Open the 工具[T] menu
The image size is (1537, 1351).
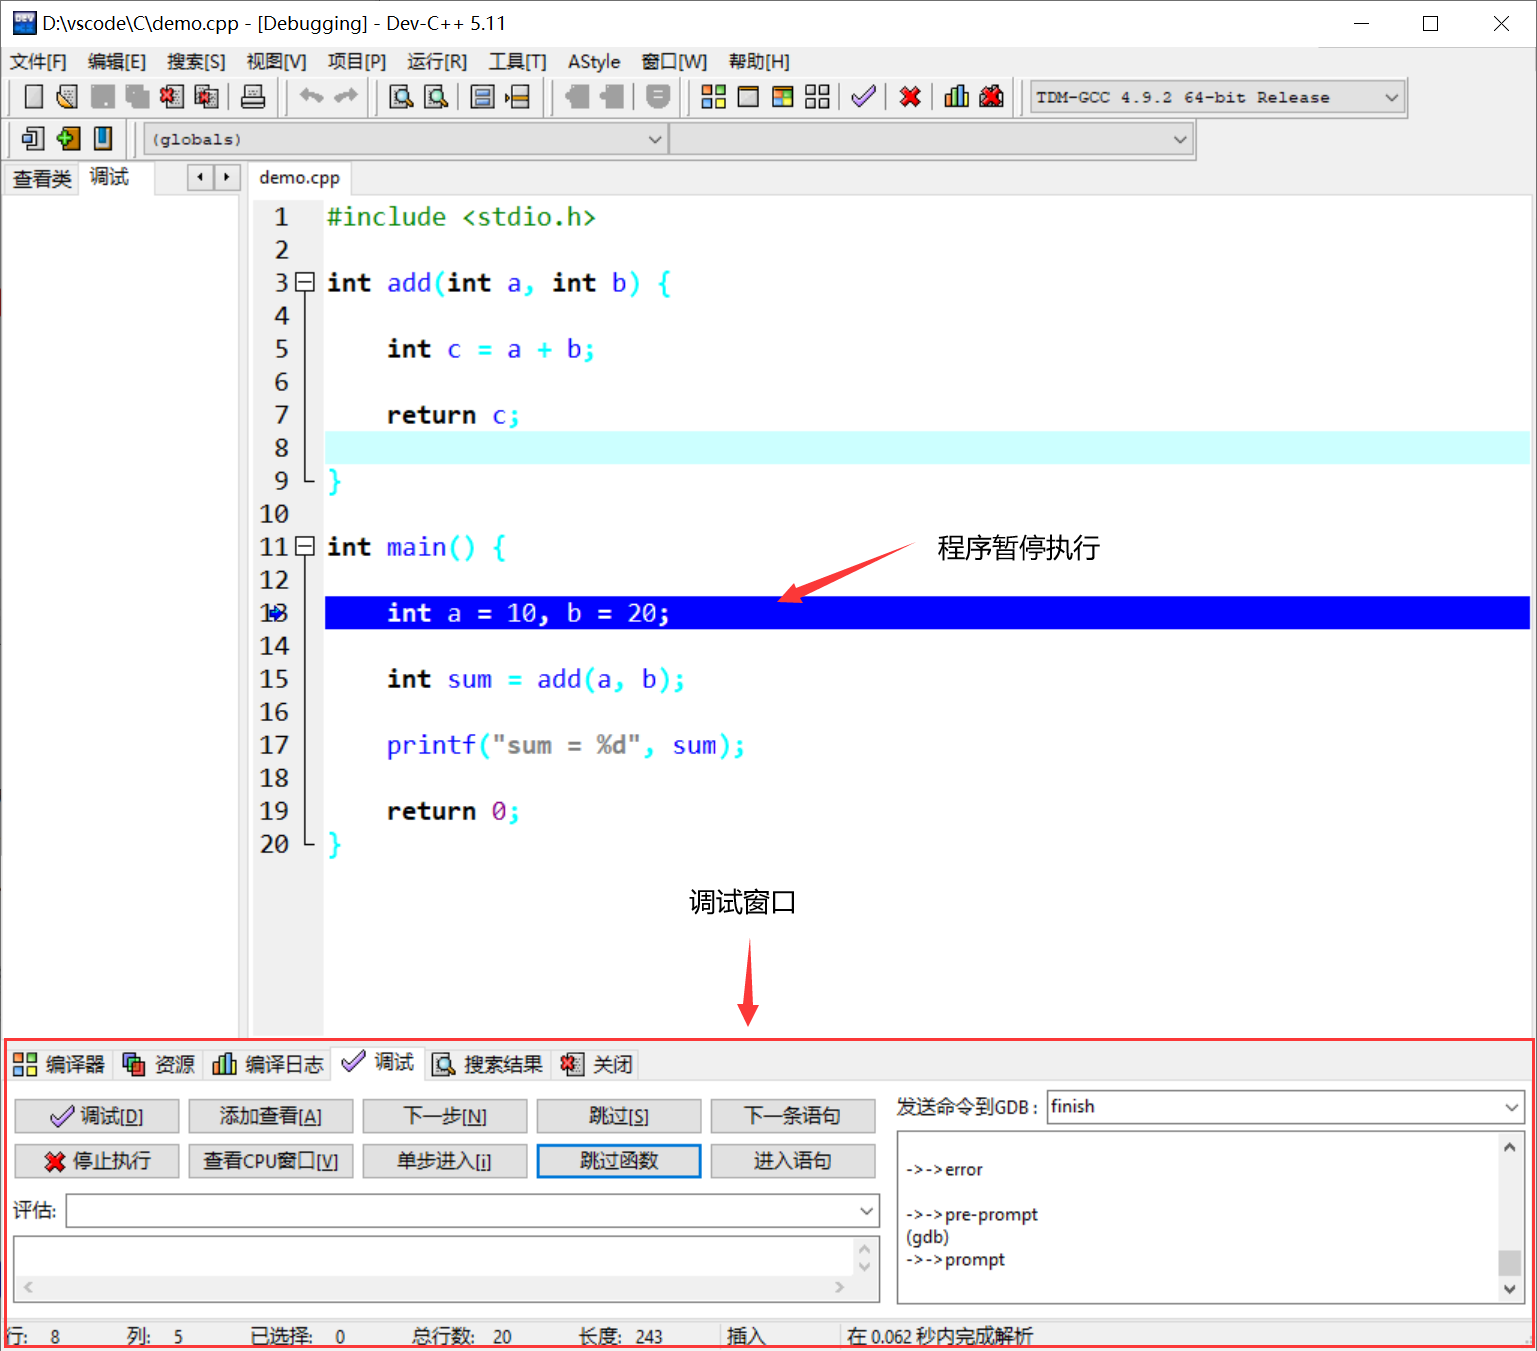(x=517, y=62)
